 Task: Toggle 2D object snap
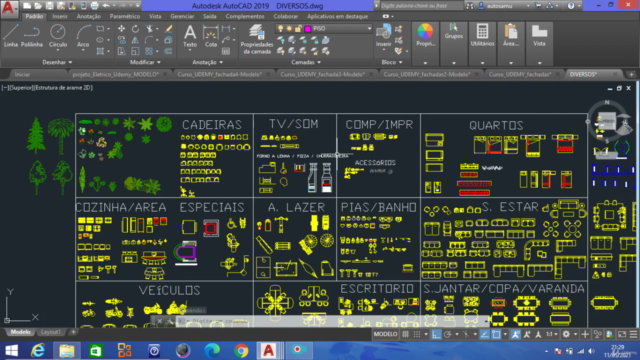[496, 334]
